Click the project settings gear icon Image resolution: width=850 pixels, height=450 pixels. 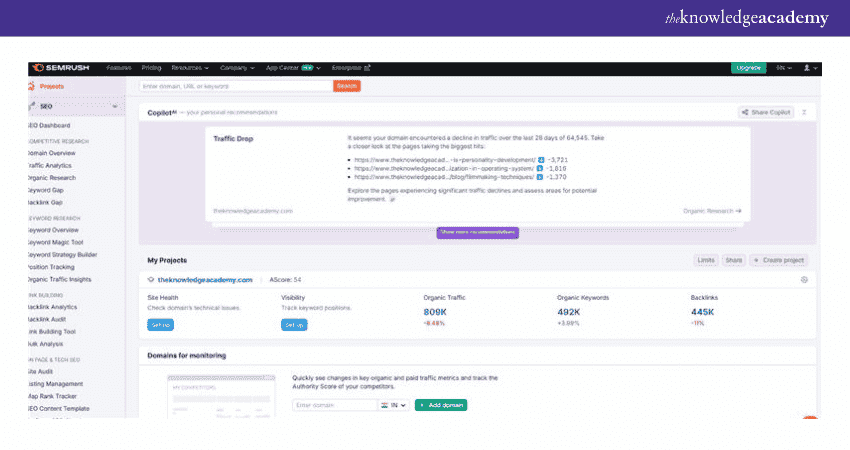(x=804, y=280)
